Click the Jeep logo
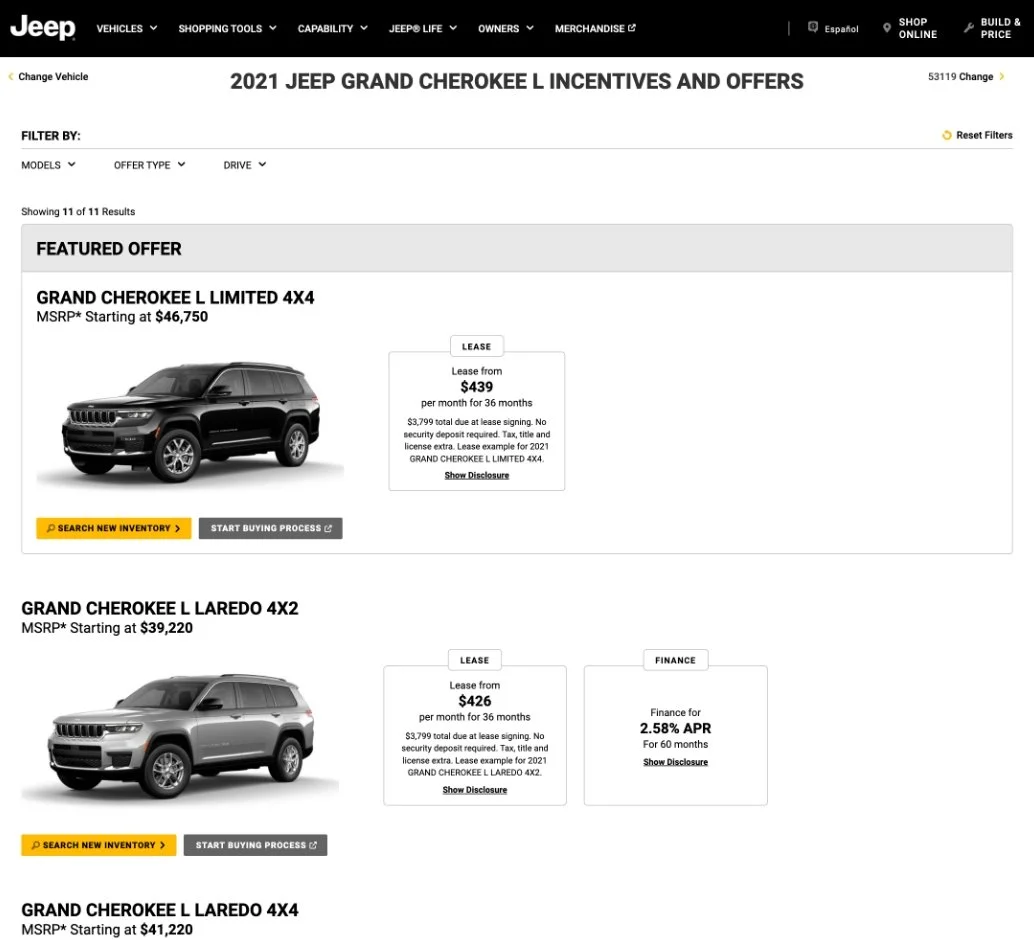This screenshot has width=1034, height=940. (x=43, y=28)
